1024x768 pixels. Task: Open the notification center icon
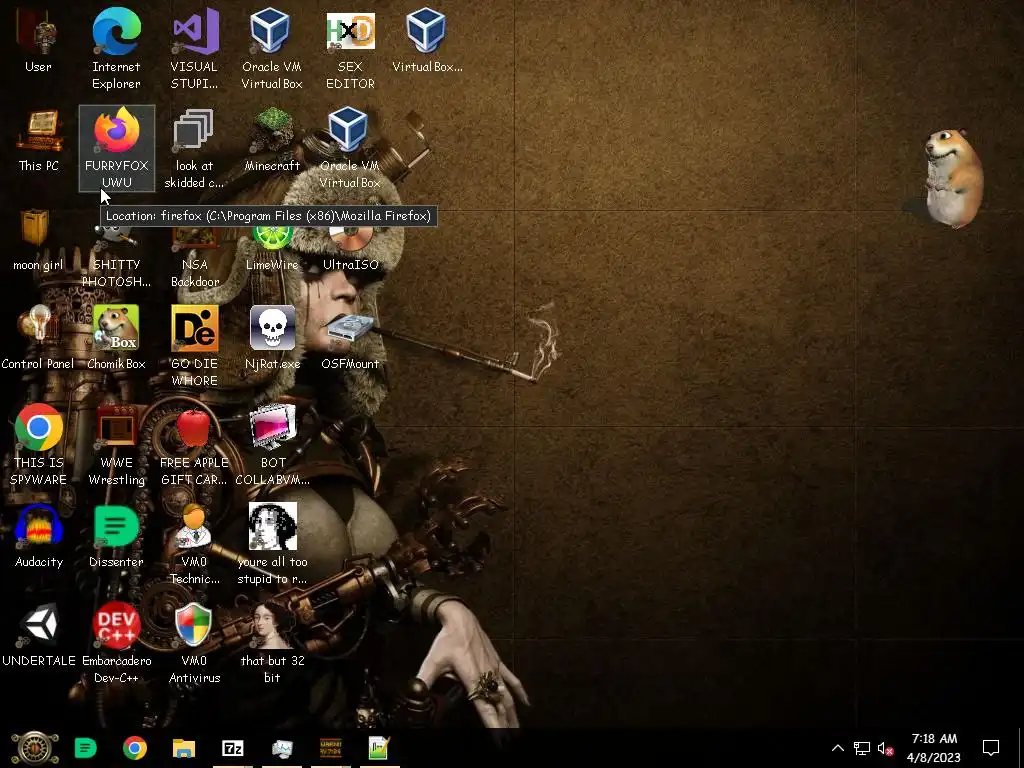[x=991, y=748]
